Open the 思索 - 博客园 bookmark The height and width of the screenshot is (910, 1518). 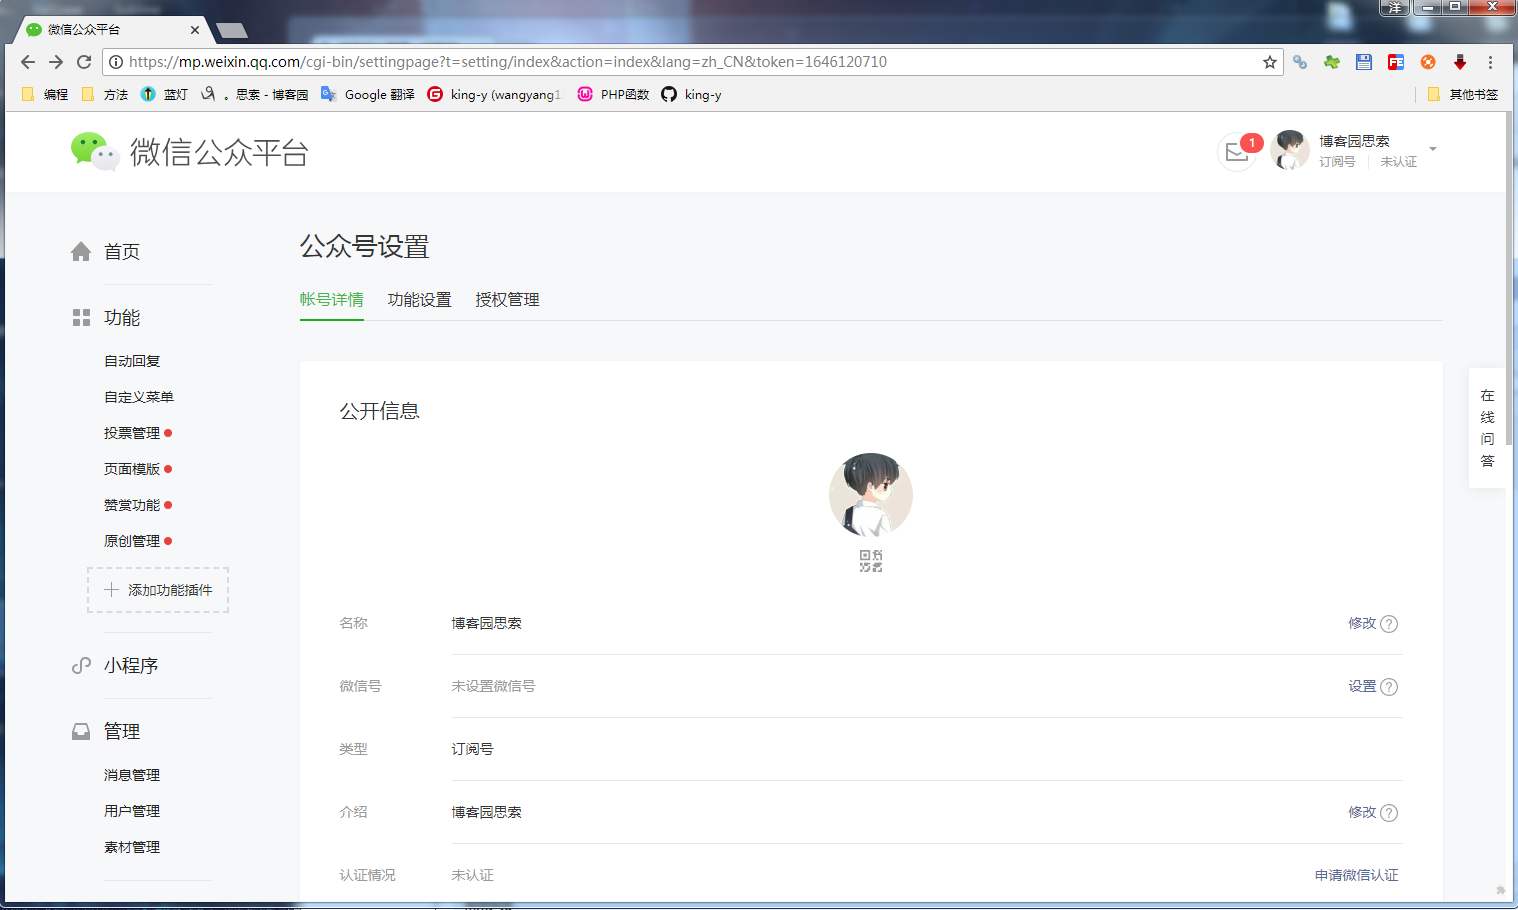click(254, 94)
